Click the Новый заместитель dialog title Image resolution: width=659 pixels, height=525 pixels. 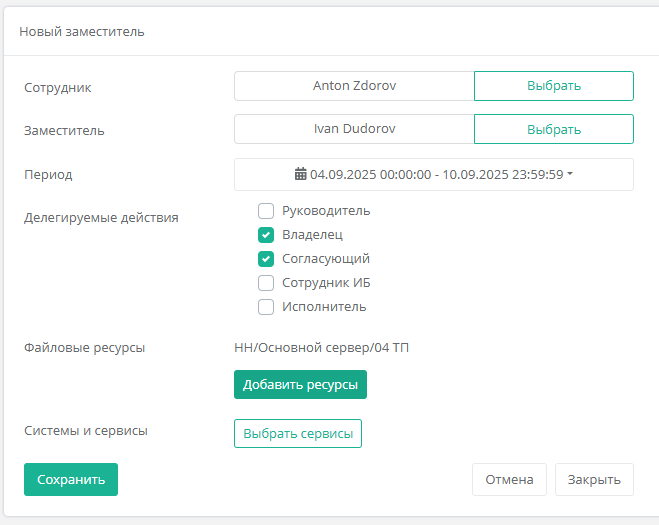point(82,32)
